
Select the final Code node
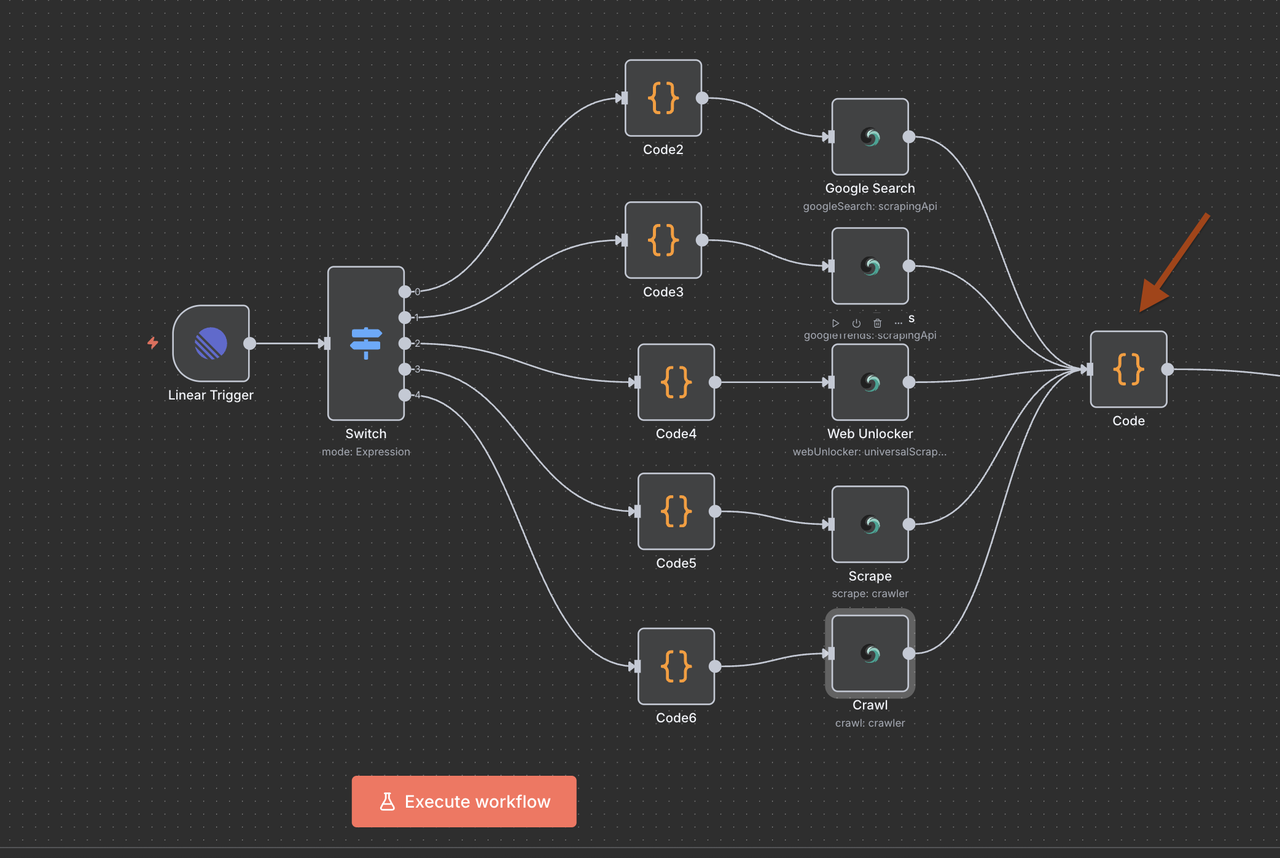click(x=1128, y=369)
